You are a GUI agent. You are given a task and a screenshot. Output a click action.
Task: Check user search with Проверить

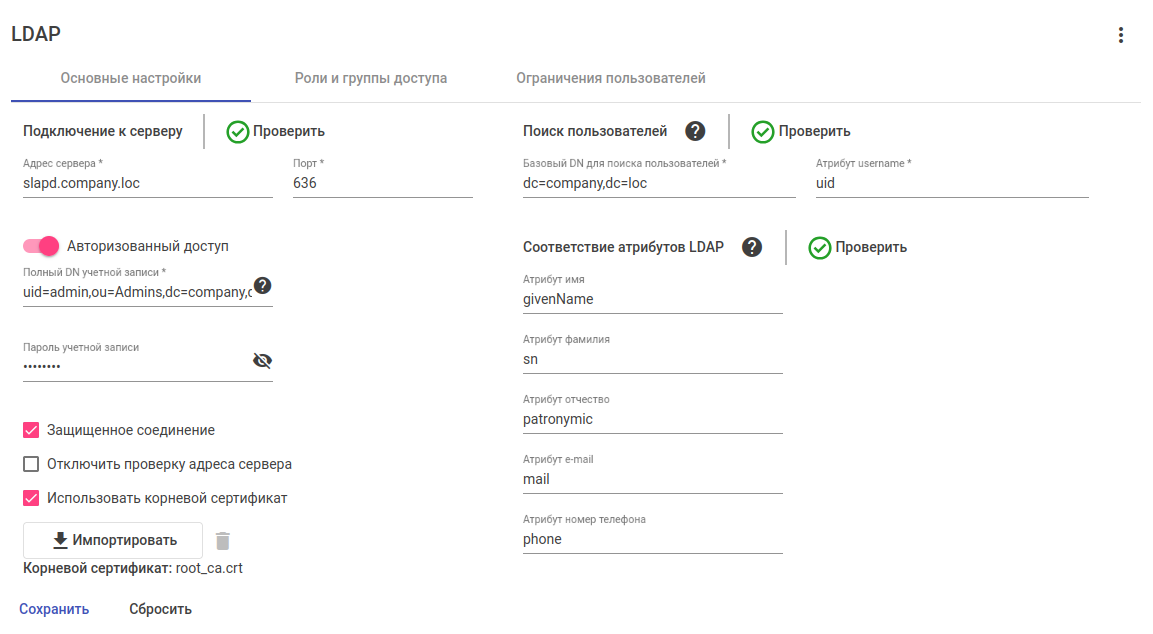(801, 131)
